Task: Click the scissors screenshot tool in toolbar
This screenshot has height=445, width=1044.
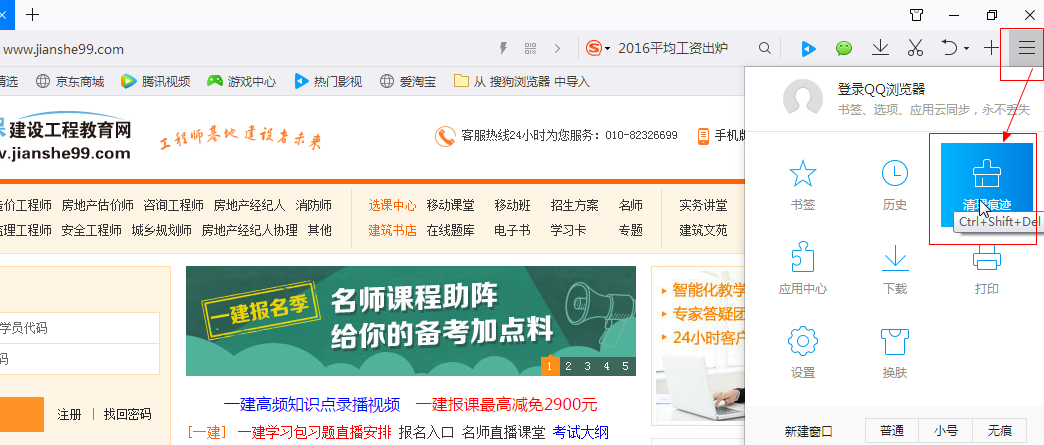Action: [x=914, y=48]
